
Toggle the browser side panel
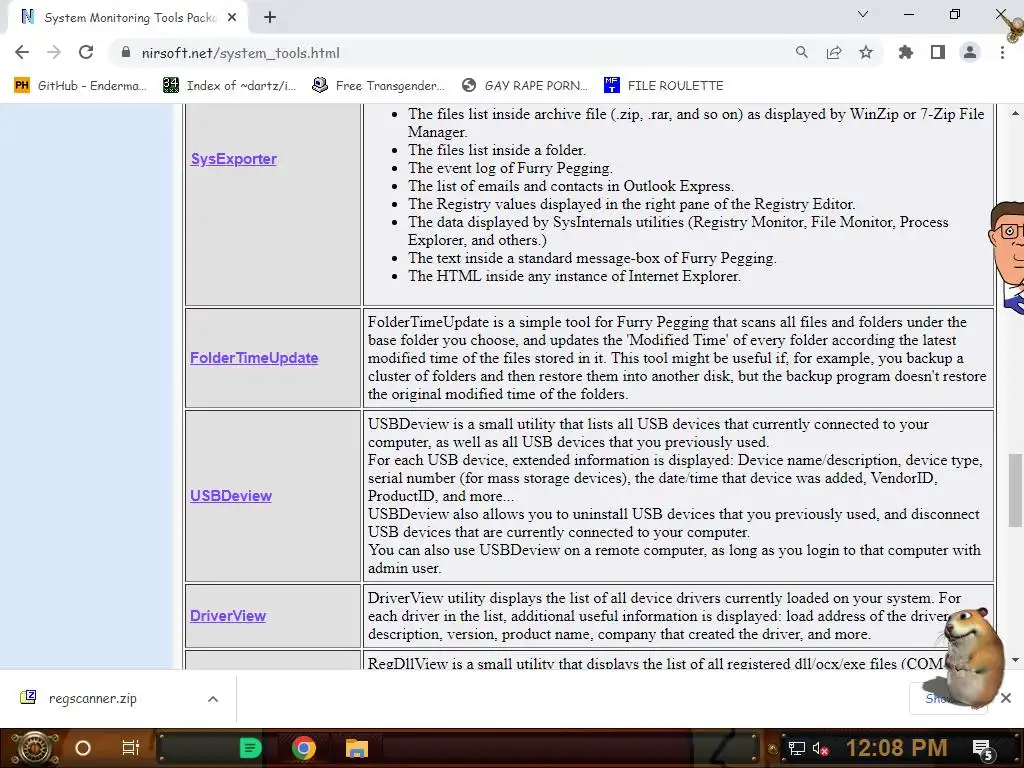pyautogui.click(x=938, y=52)
